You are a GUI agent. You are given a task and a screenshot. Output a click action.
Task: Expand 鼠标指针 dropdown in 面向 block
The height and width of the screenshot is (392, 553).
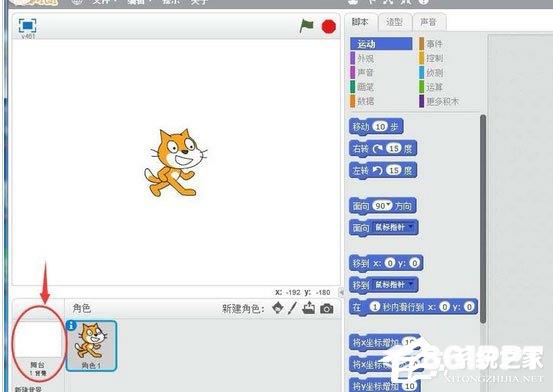coord(410,227)
